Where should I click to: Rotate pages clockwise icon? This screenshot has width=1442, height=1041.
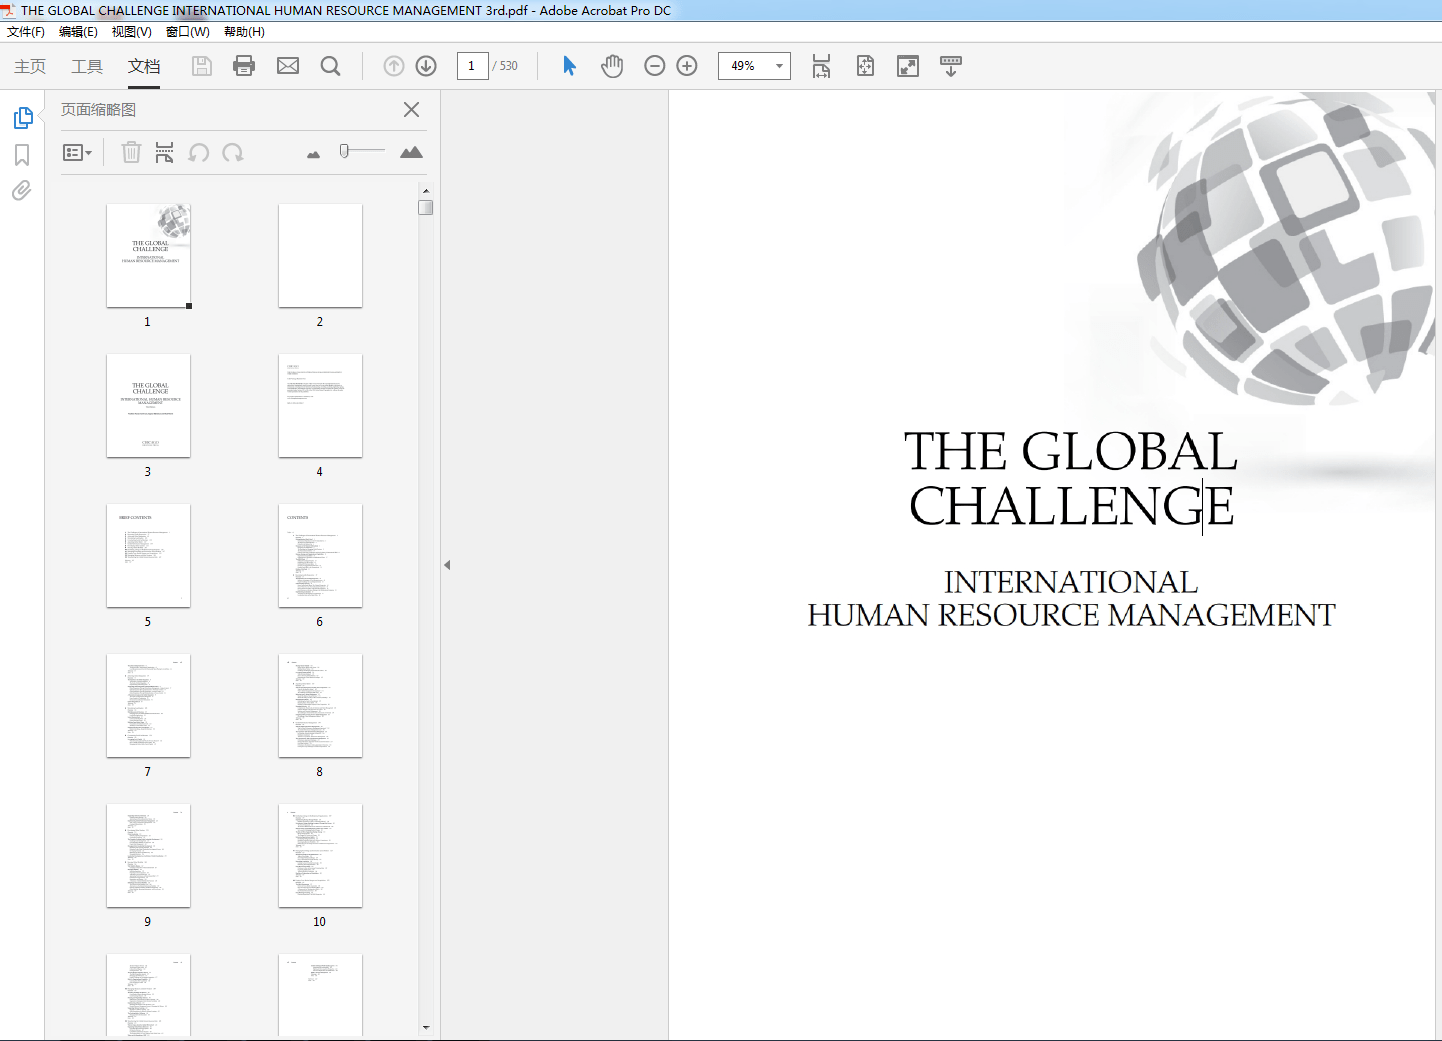pyautogui.click(x=233, y=153)
